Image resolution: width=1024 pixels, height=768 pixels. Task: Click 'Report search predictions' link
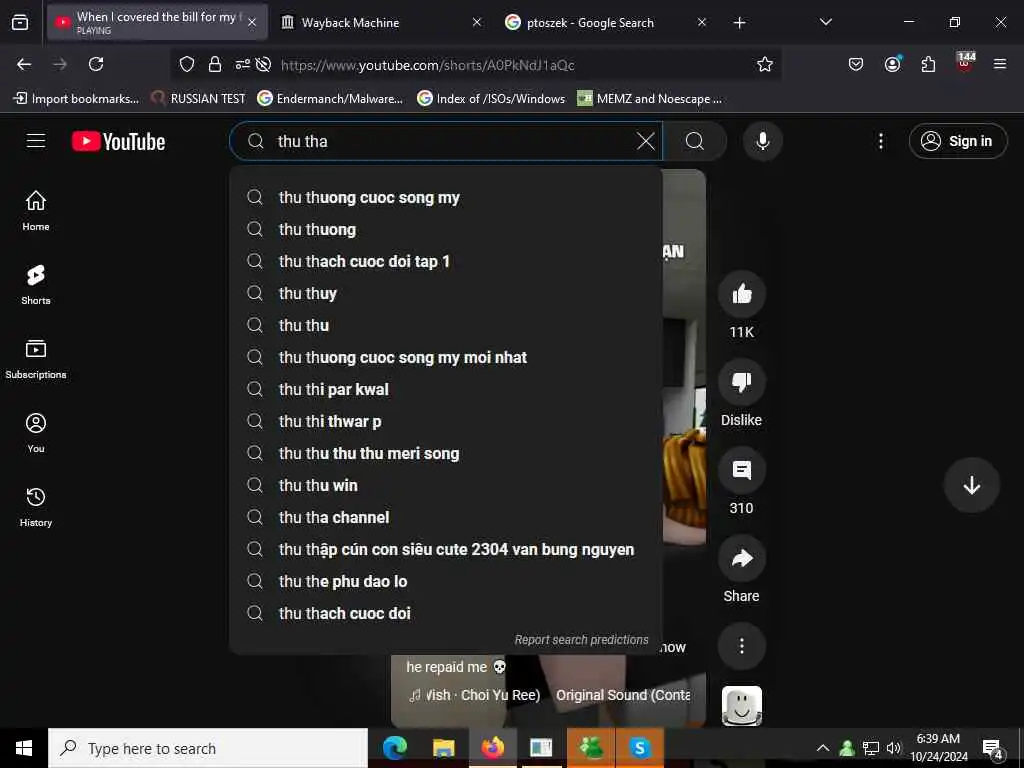[x=581, y=640]
